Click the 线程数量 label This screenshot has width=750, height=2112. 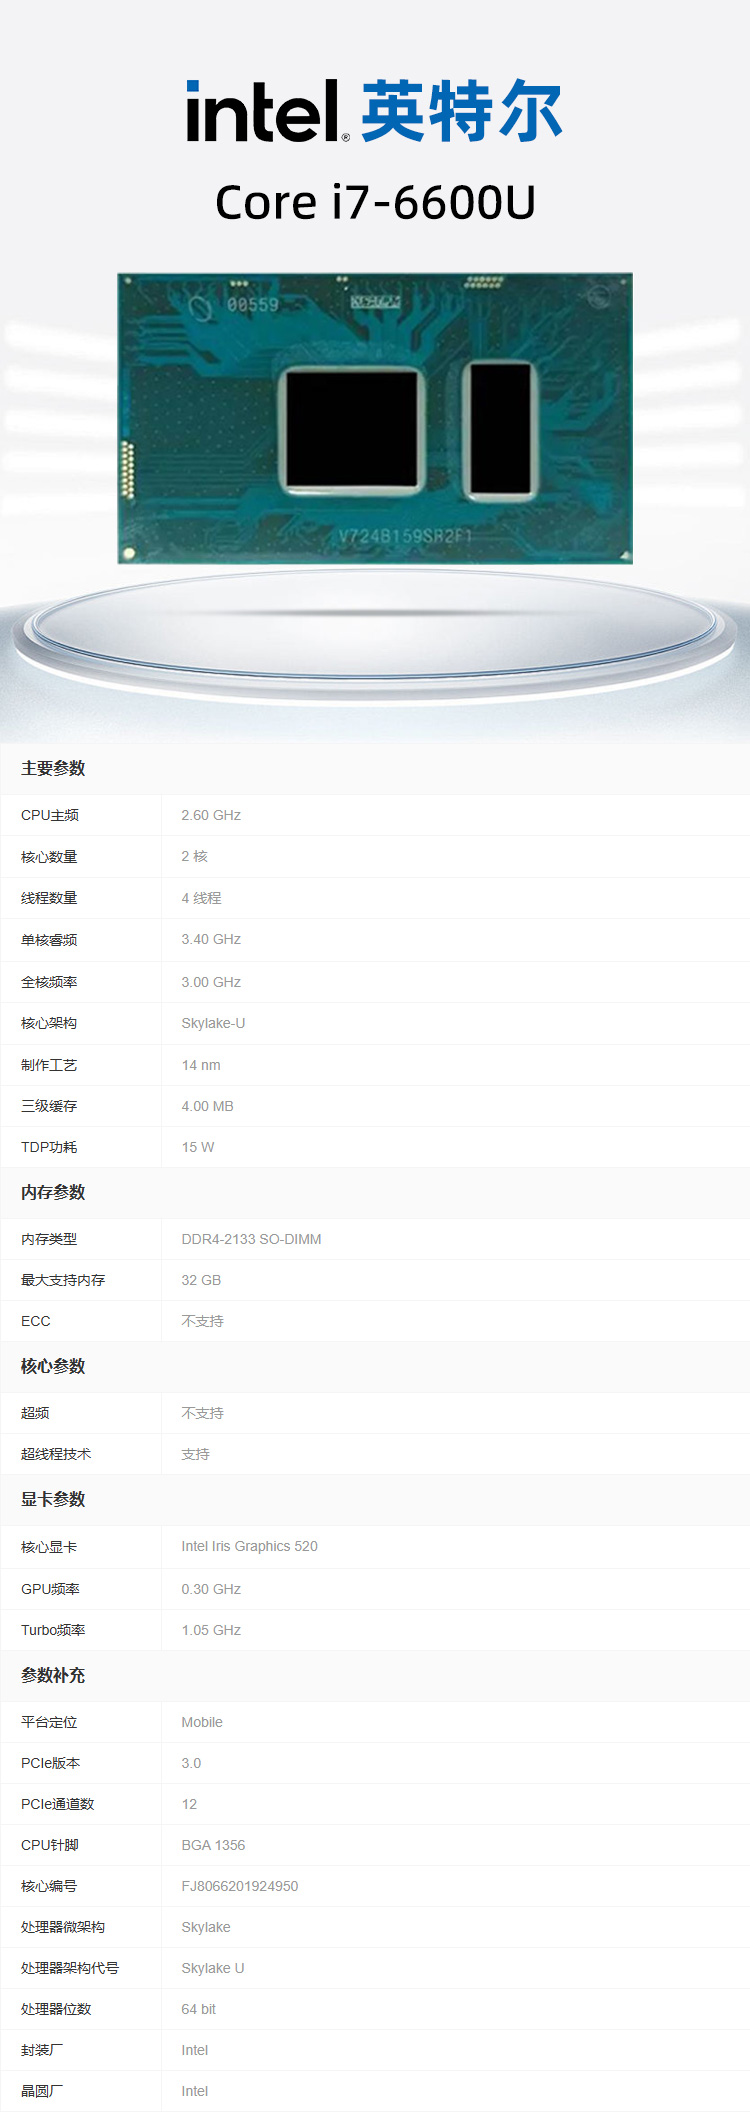pyautogui.click(x=49, y=898)
